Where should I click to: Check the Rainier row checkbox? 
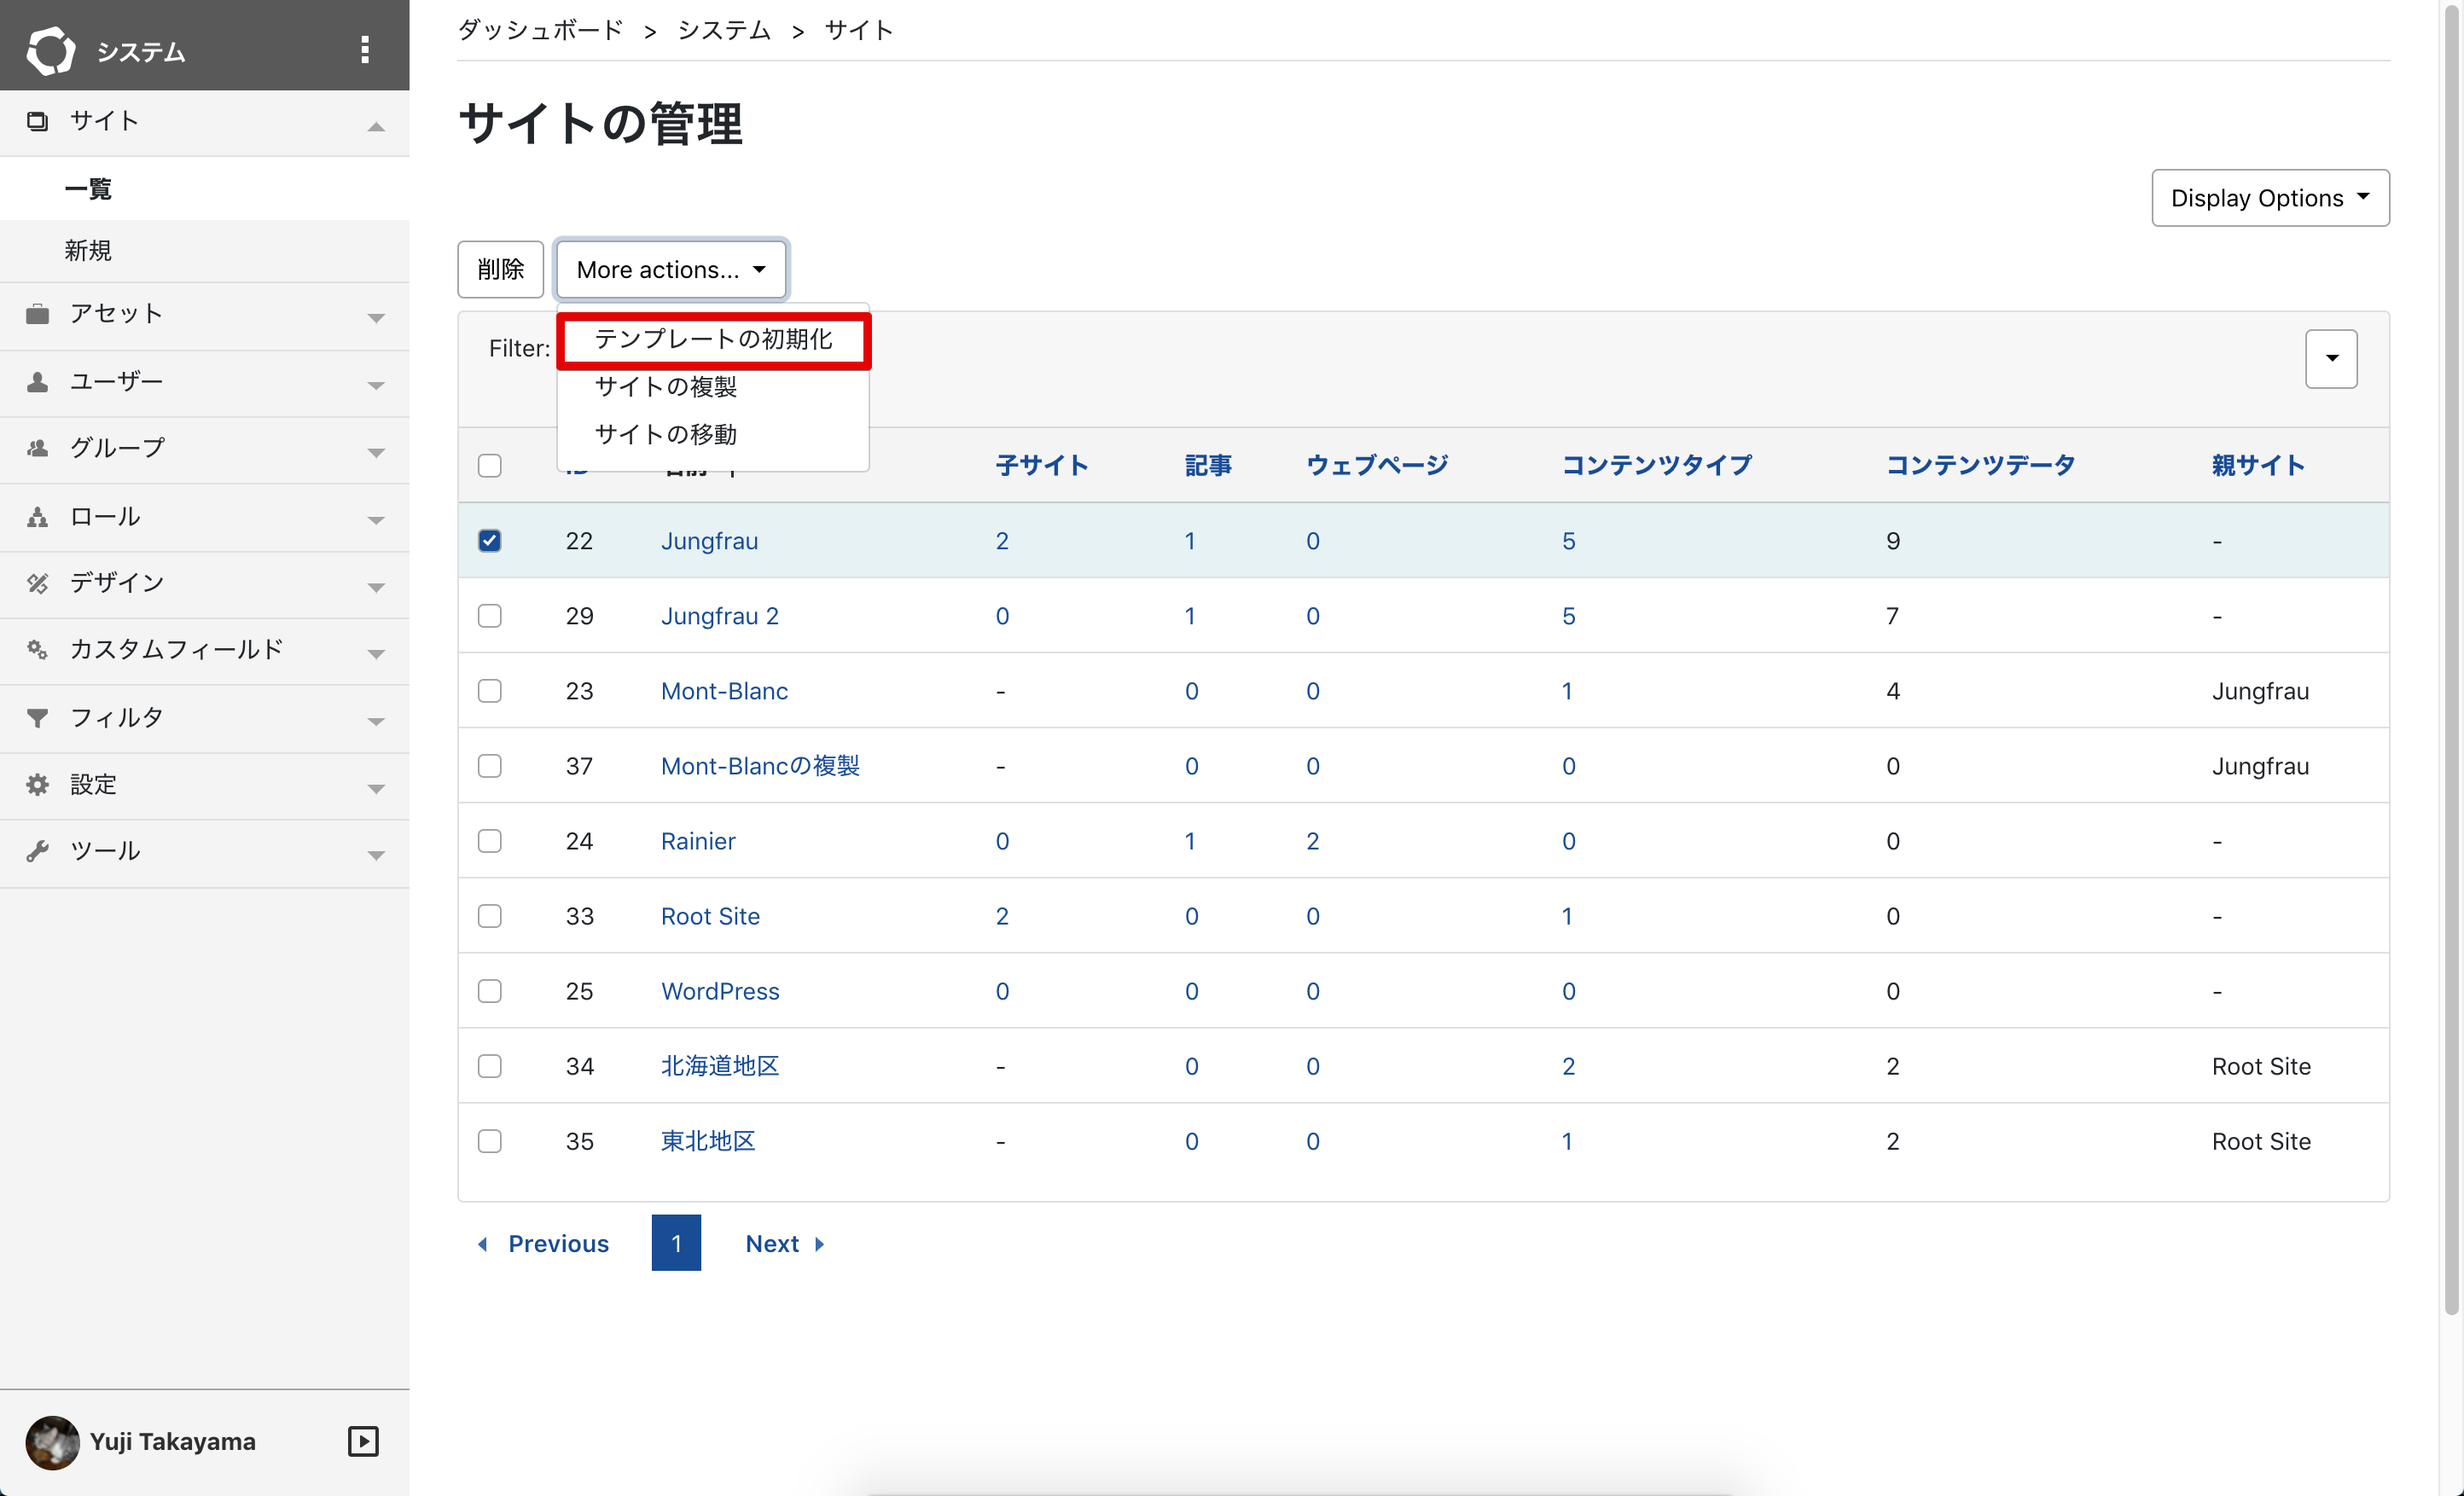(x=489, y=840)
